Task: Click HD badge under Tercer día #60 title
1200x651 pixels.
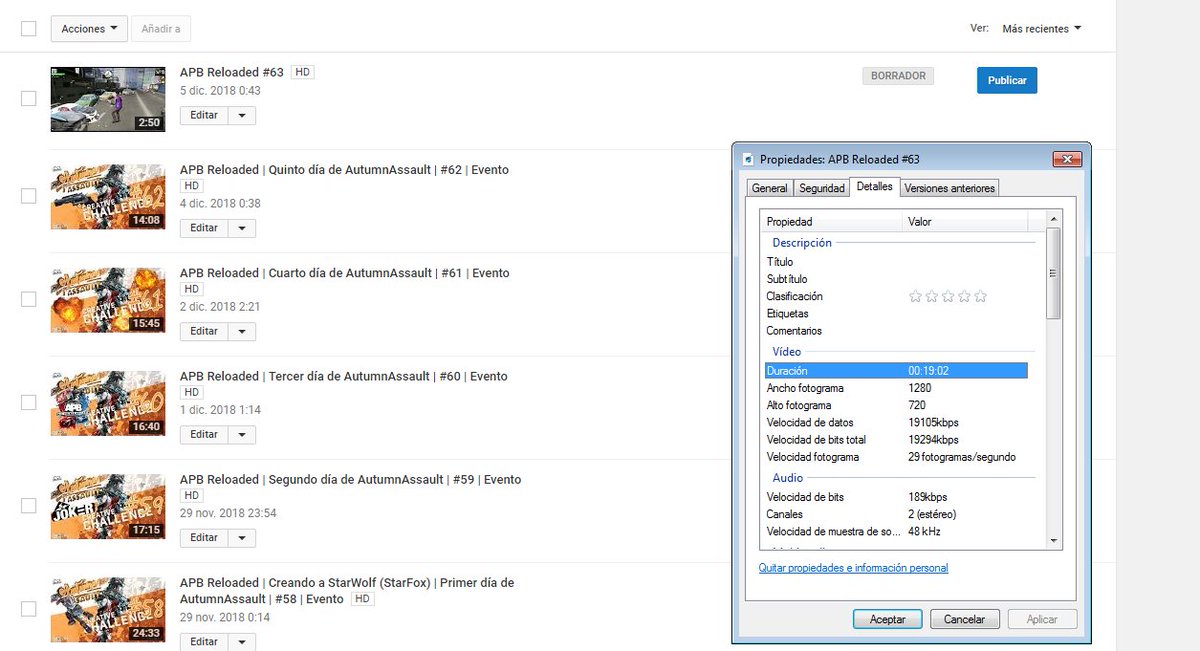Action: coord(191,392)
